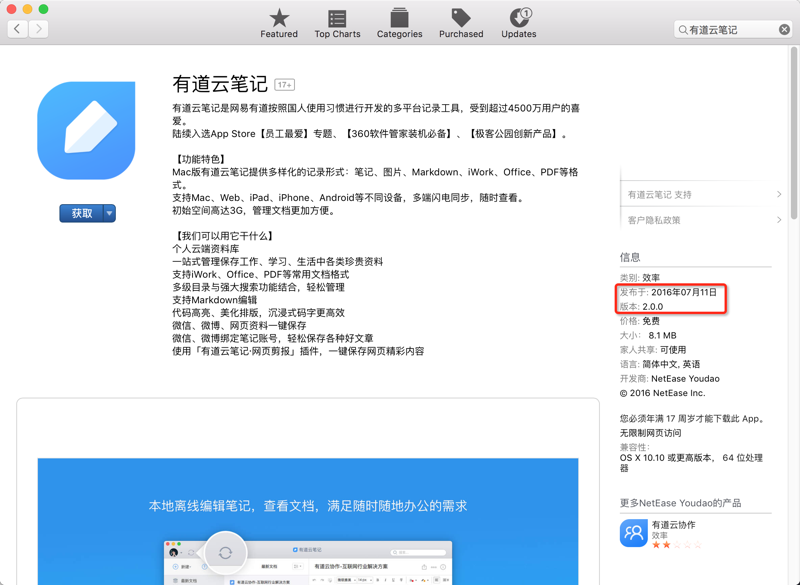Go back with the left arrow button
The image size is (800, 585).
[17, 29]
